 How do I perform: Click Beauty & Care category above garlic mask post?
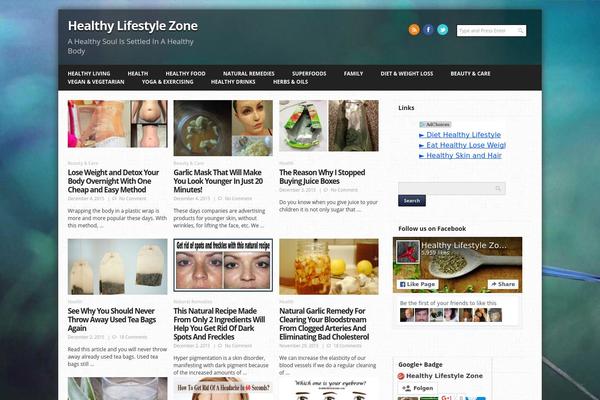click(189, 163)
